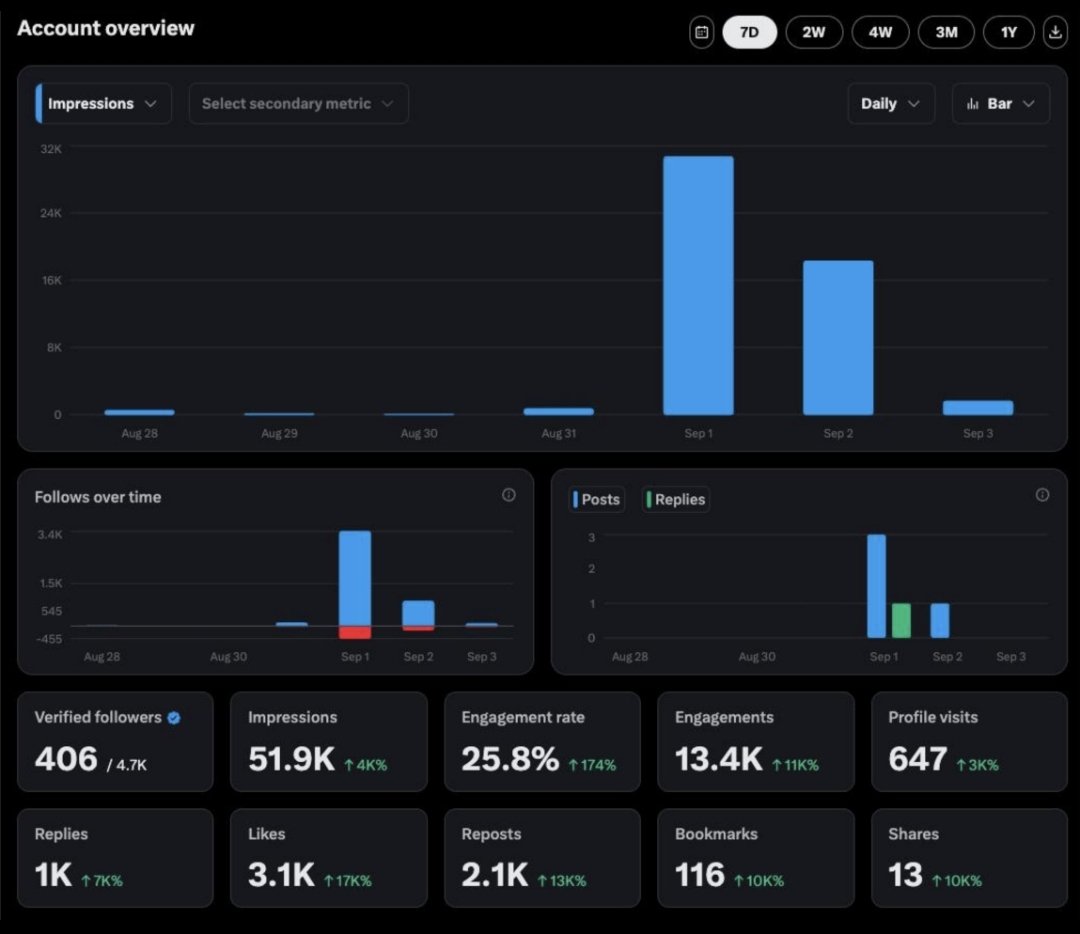The height and width of the screenshot is (934, 1080).
Task: Click the 7D selected range button
Action: [x=749, y=32]
